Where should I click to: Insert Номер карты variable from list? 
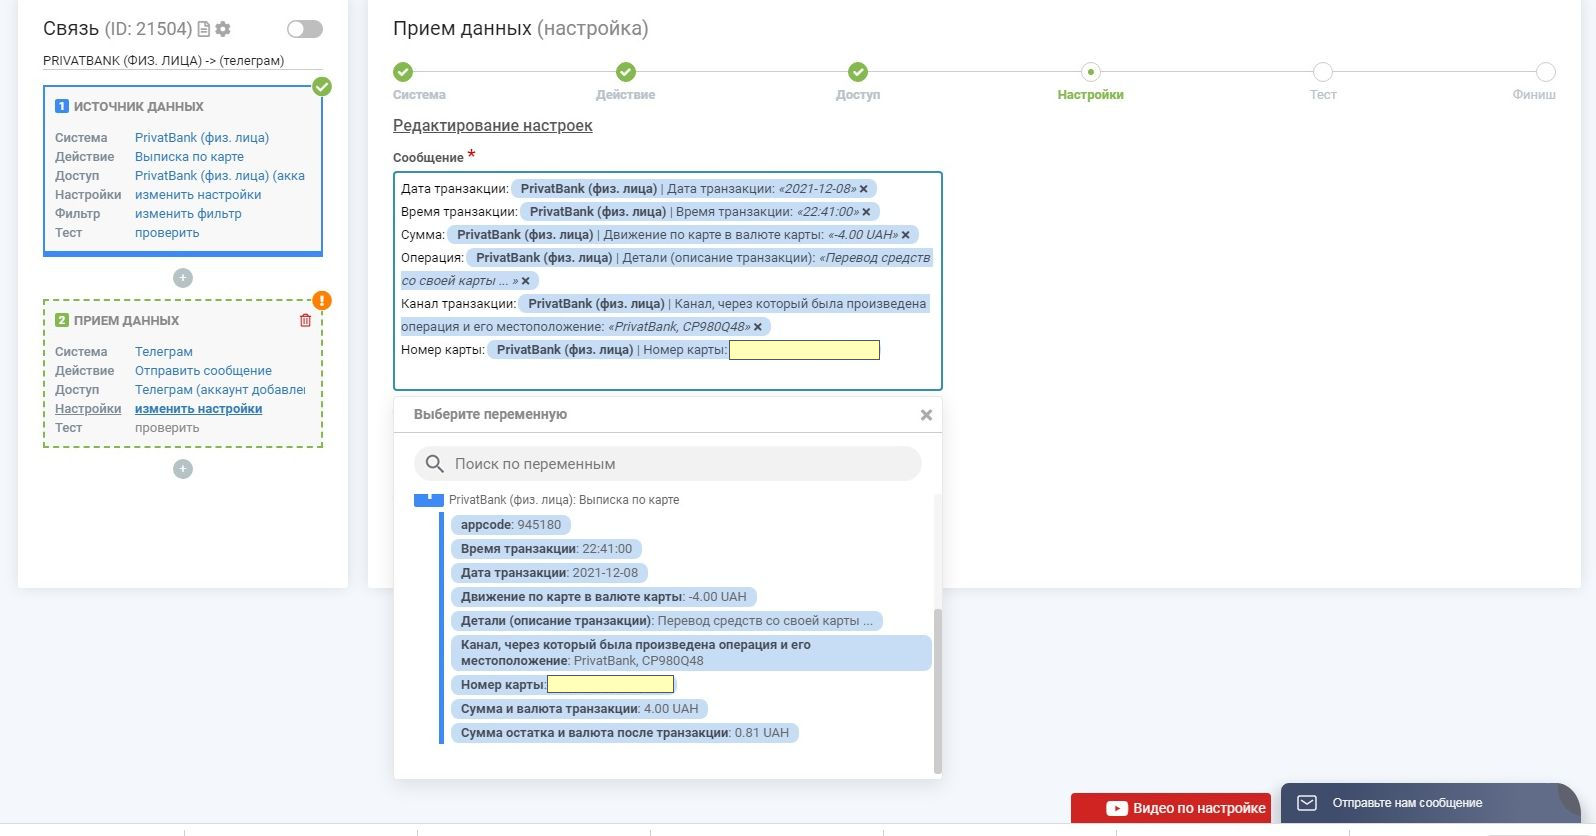[564, 685]
